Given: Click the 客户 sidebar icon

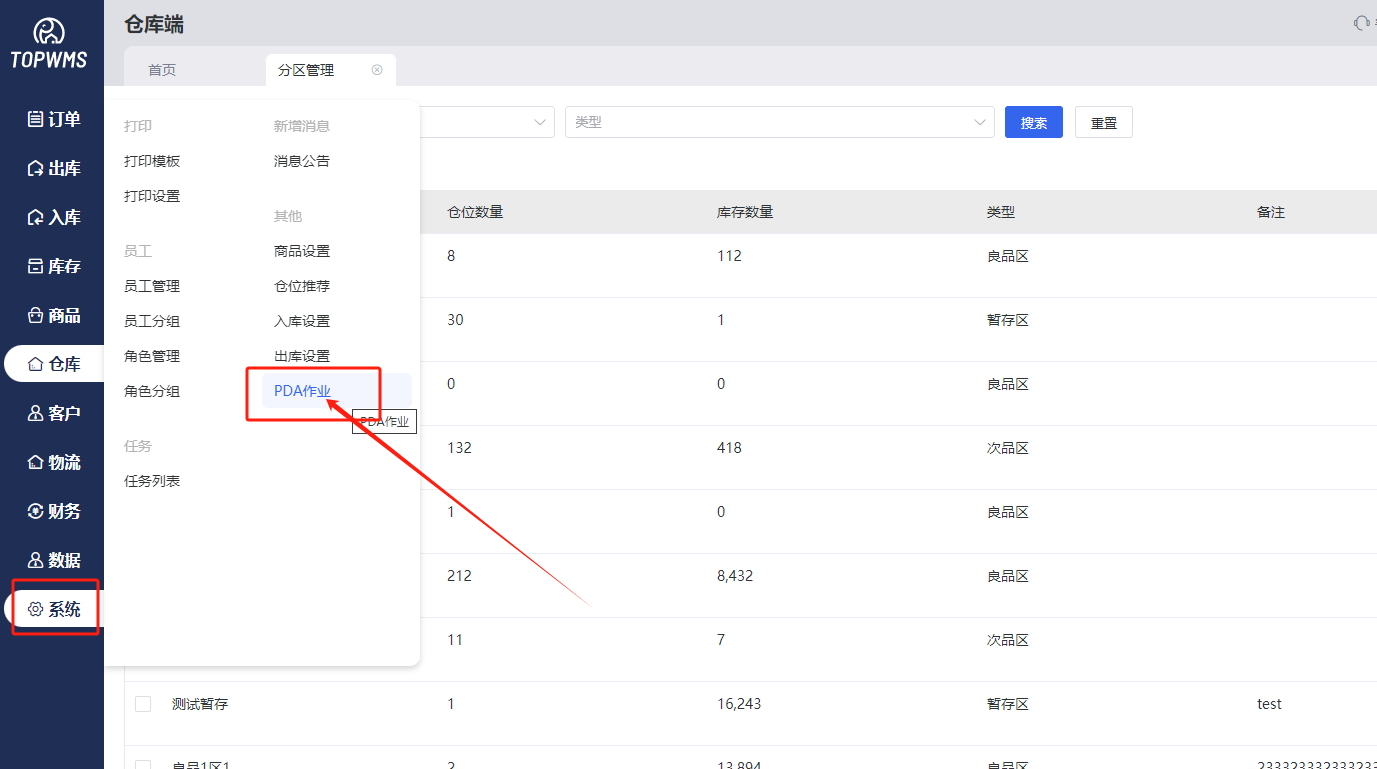Looking at the screenshot, I should pyautogui.click(x=36, y=413).
